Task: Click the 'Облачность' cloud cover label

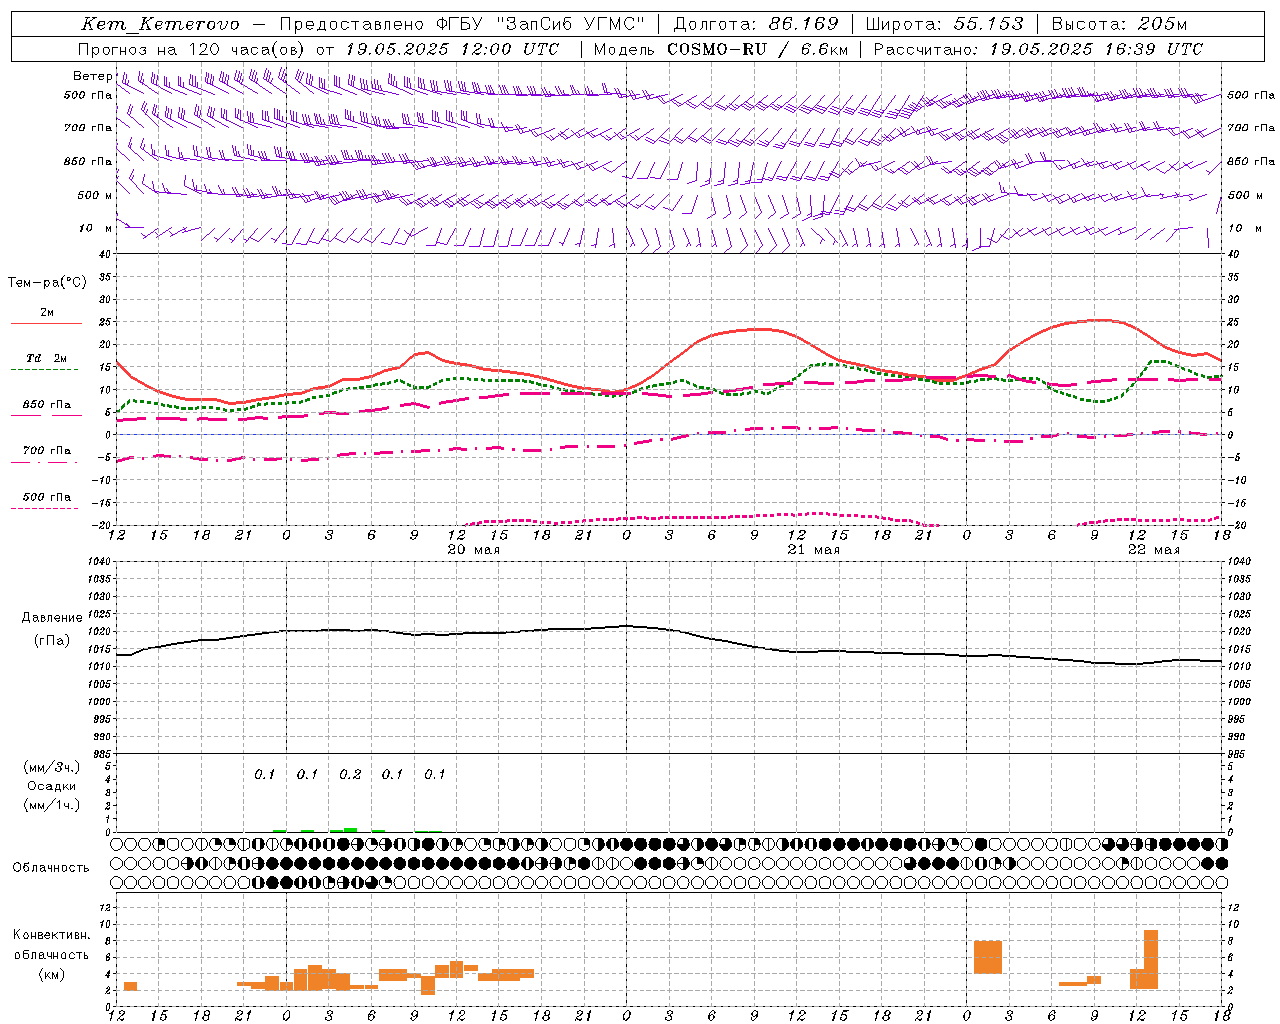Action: click(x=51, y=868)
